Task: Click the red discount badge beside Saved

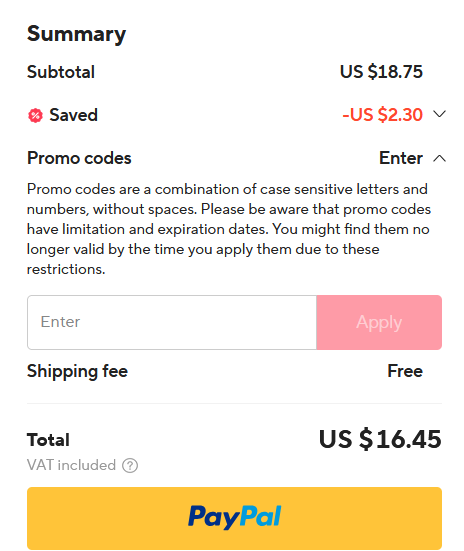Action: tap(35, 116)
